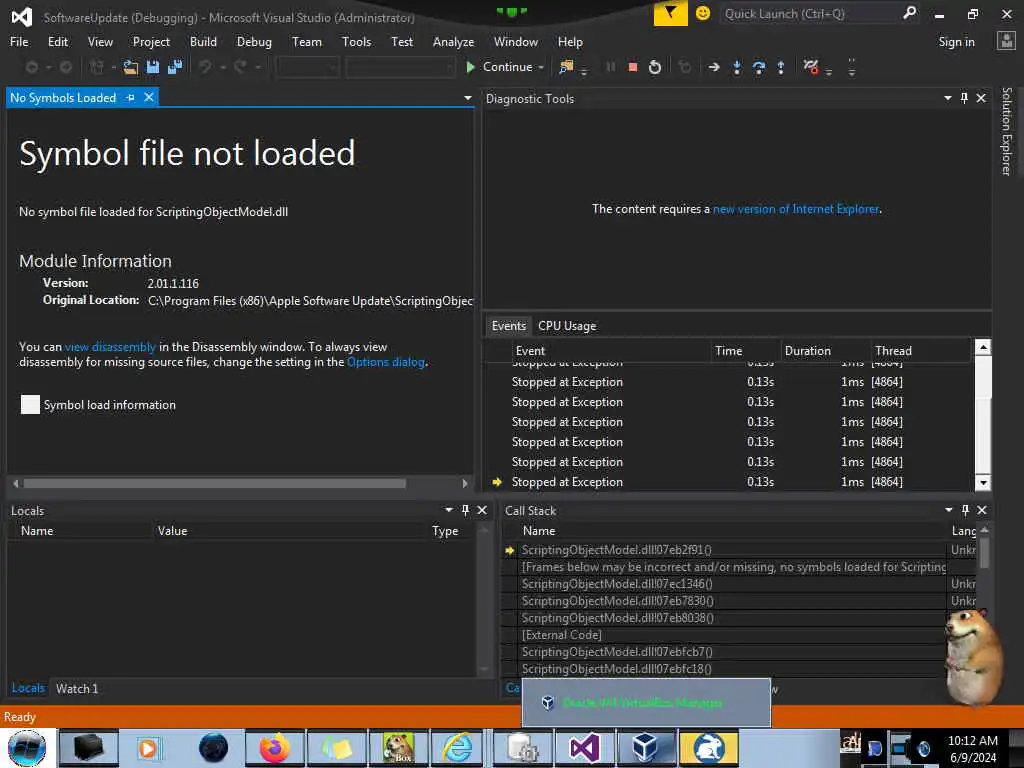This screenshot has width=1024, height=768.
Task: Click the Redo toolbar icon
Action: 240,67
